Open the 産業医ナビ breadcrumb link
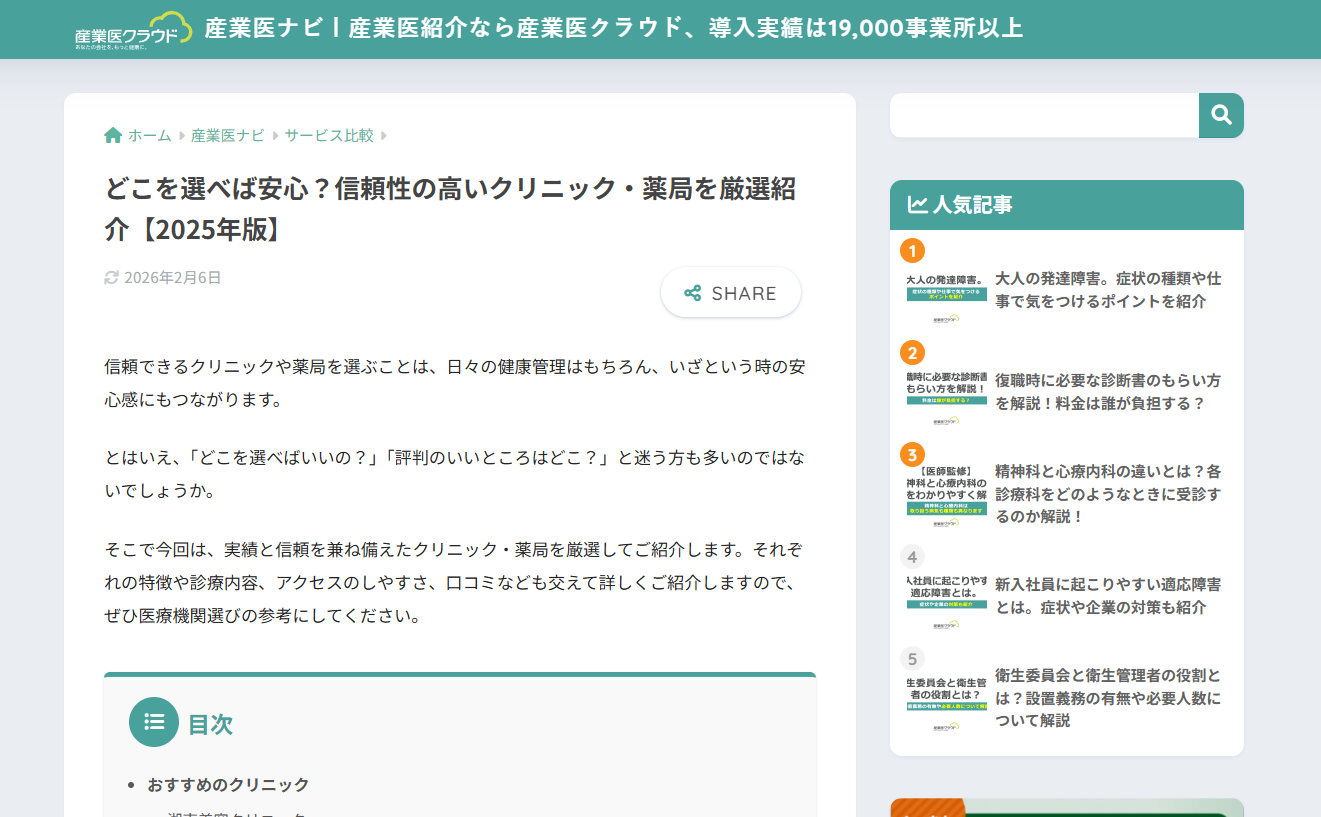The height and width of the screenshot is (817, 1321). (226, 134)
